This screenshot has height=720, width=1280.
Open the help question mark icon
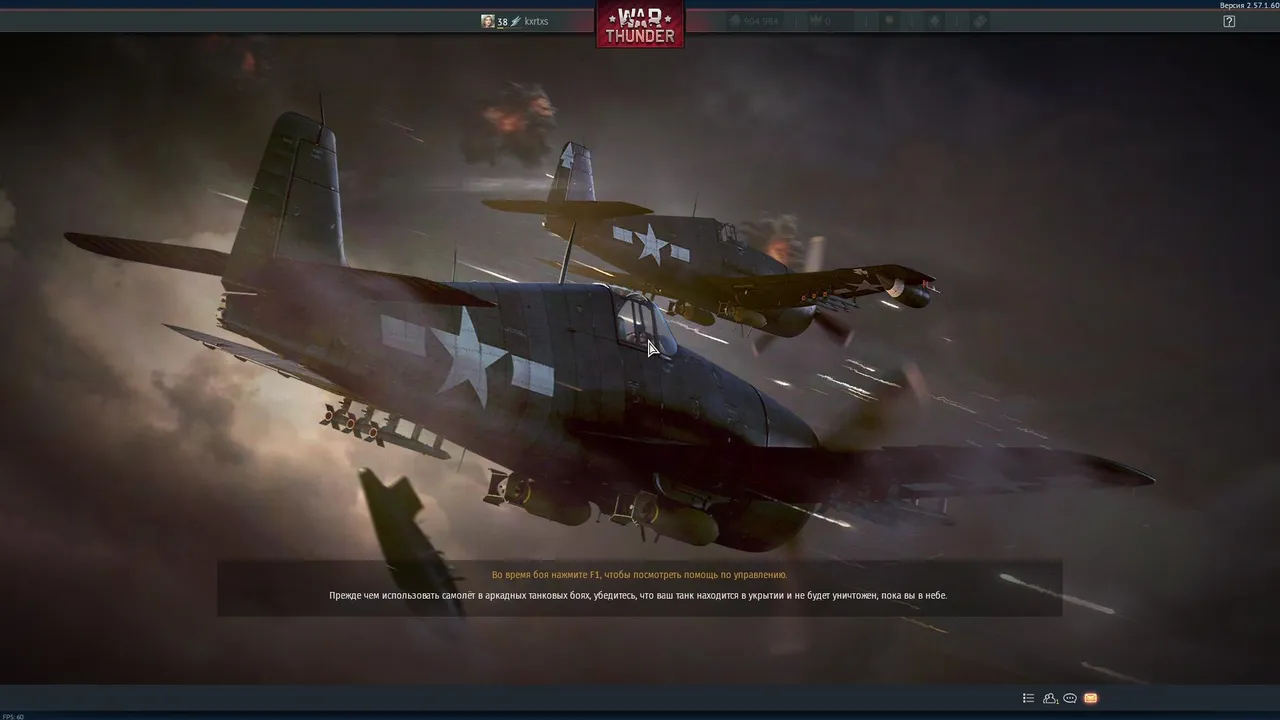[x=1229, y=21]
